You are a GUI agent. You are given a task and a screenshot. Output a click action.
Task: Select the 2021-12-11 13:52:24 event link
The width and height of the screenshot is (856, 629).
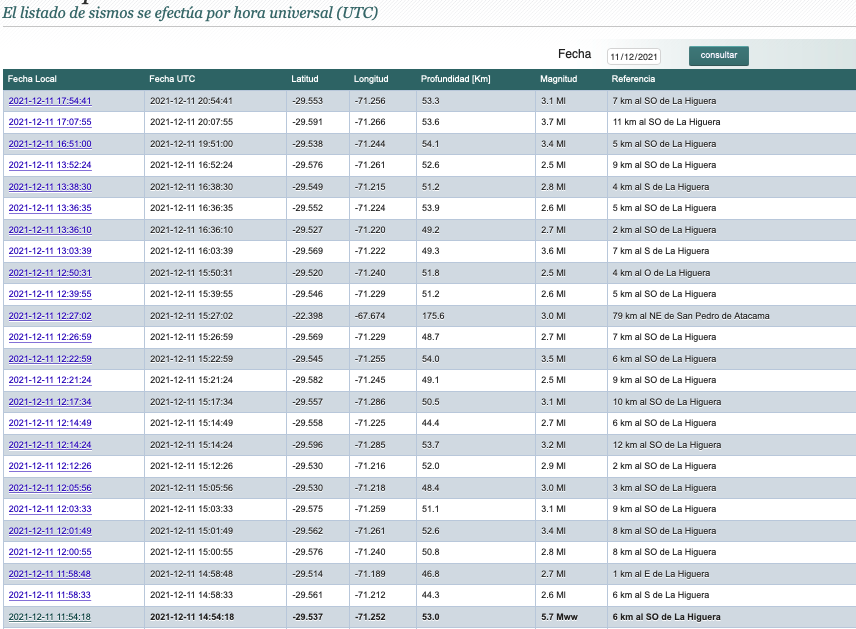tap(50, 165)
